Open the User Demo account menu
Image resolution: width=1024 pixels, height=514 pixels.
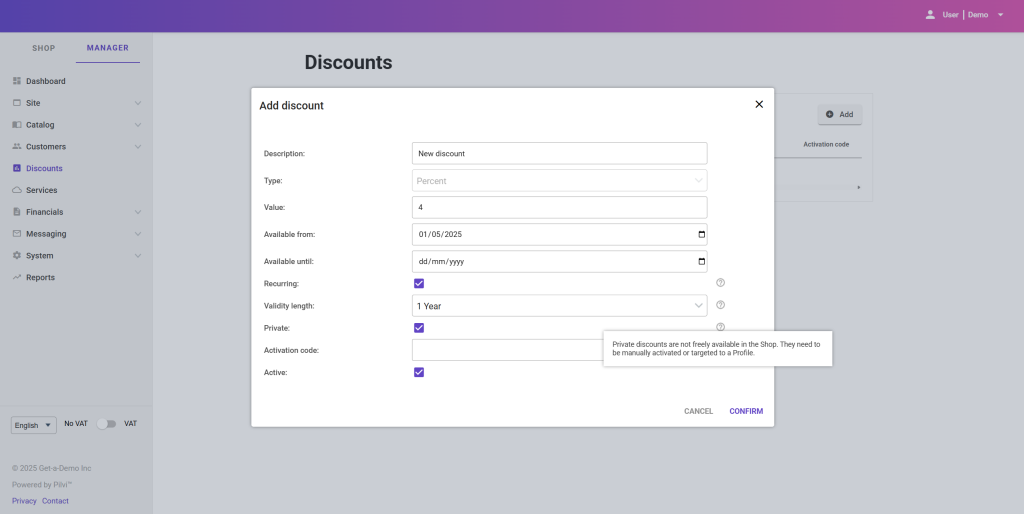click(x=964, y=15)
